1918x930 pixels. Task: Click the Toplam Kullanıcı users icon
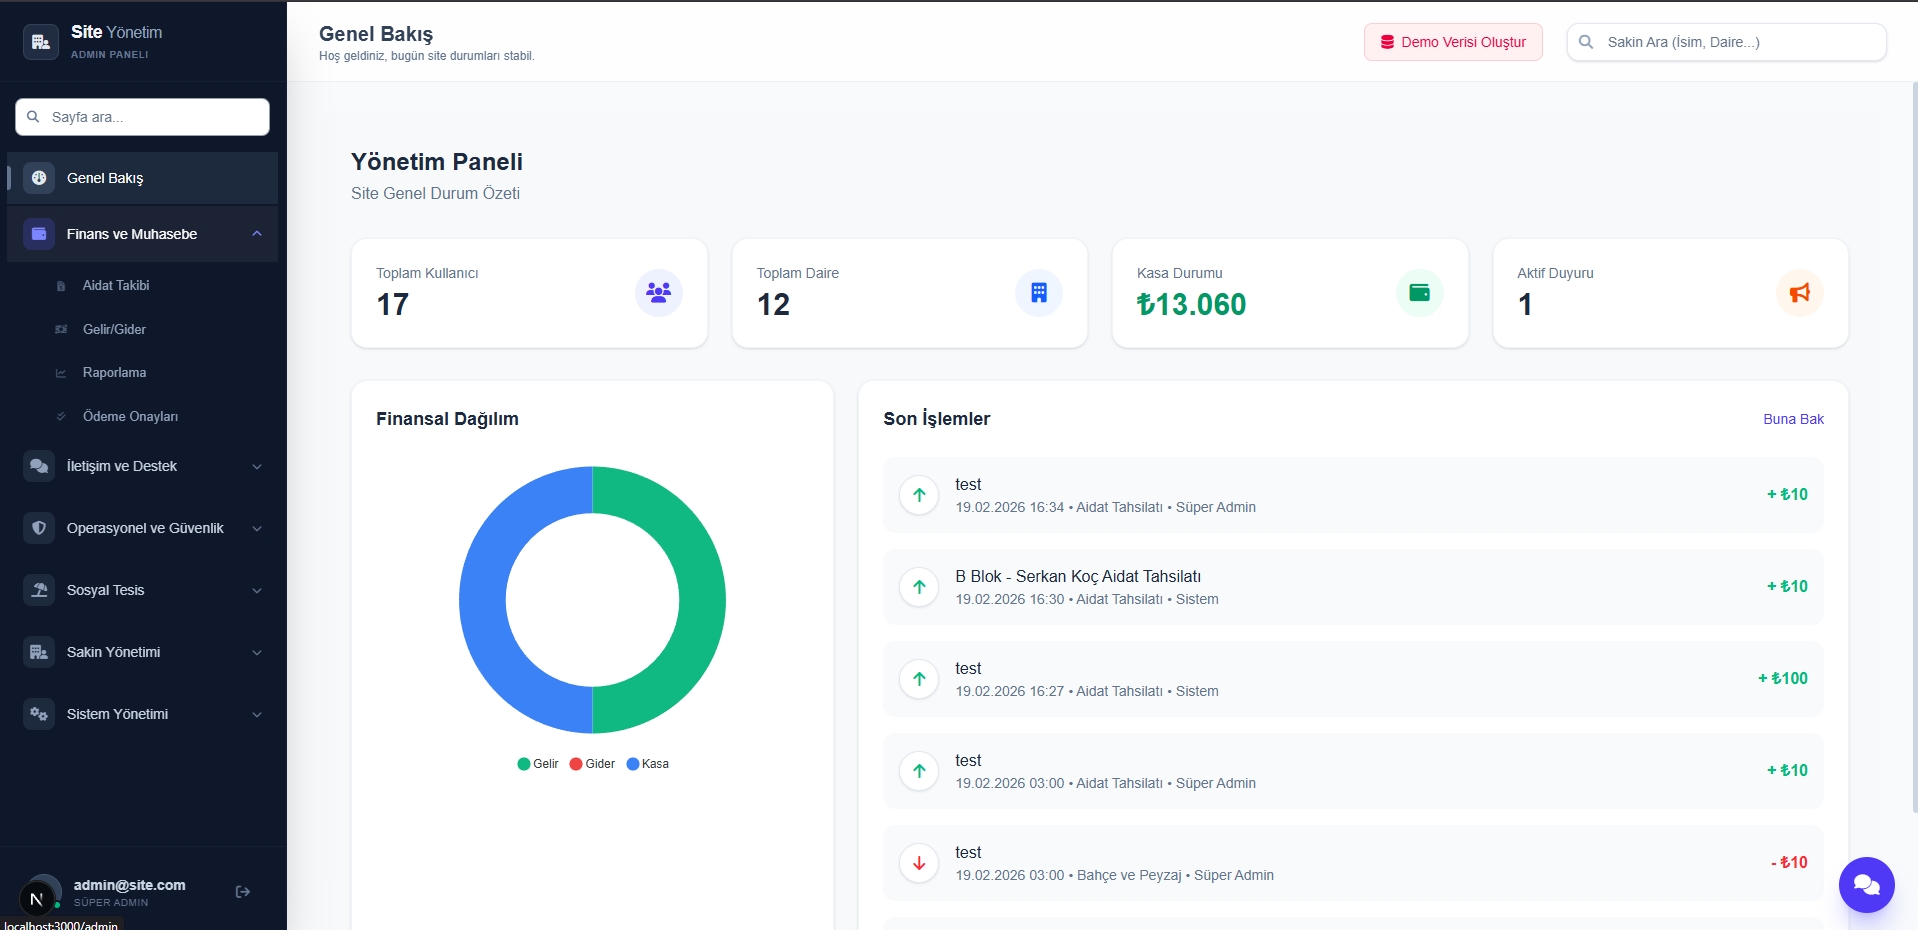[x=658, y=293]
